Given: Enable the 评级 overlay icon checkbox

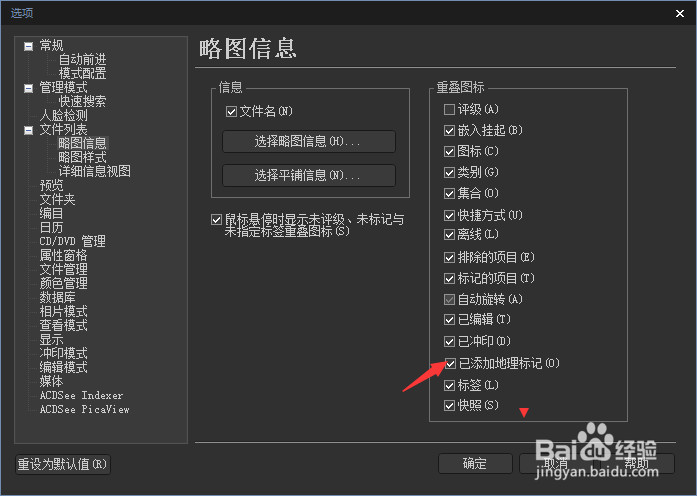Looking at the screenshot, I should tap(449, 109).
